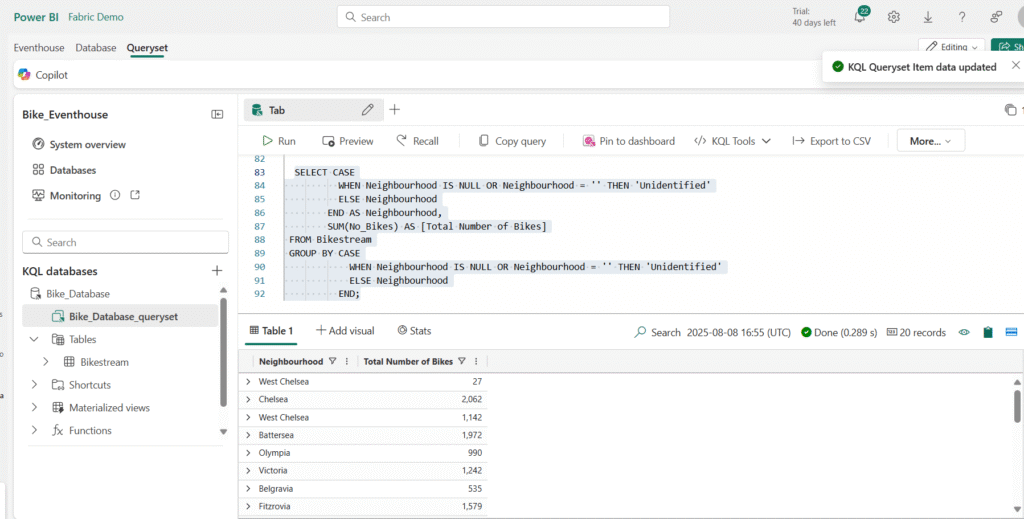Open Neighbourhood column options menu
This screenshot has height=519, width=1024.
[x=347, y=361]
